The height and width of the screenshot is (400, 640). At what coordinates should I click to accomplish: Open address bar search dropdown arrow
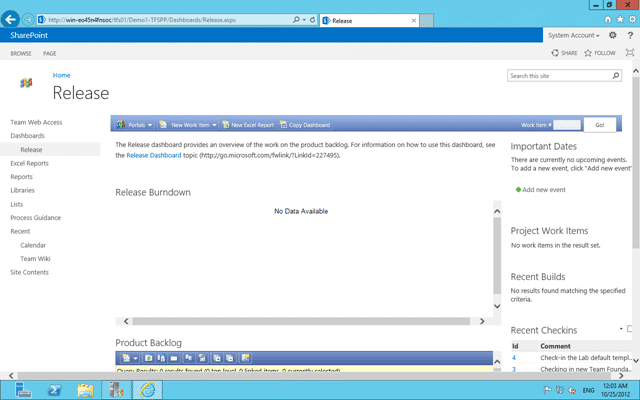(304, 20)
